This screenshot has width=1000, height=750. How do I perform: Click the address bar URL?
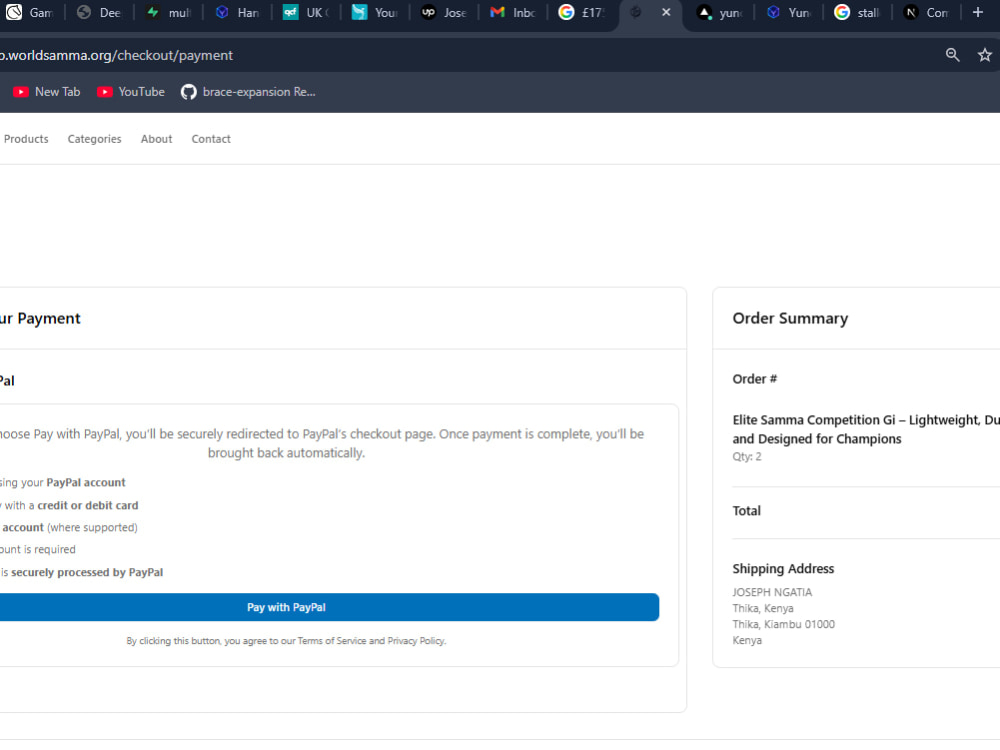pos(116,55)
